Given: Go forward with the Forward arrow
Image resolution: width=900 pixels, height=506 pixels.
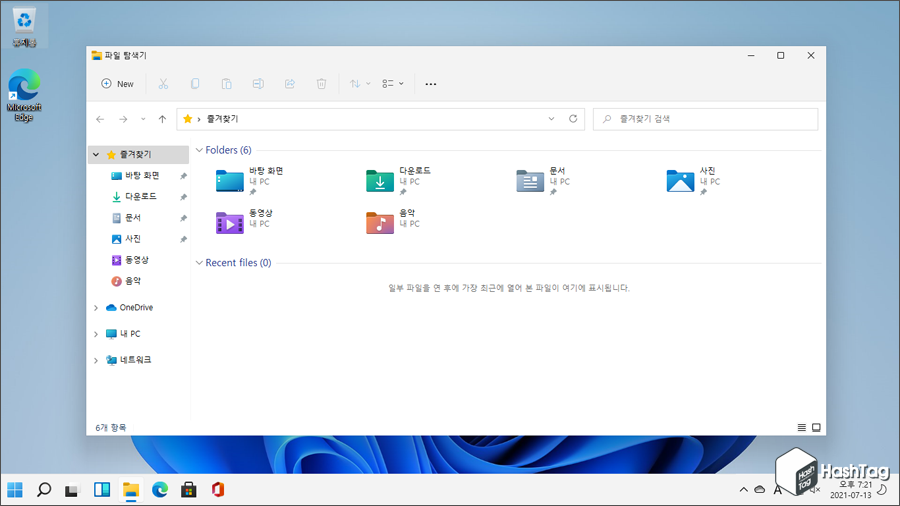Looking at the screenshot, I should point(123,119).
